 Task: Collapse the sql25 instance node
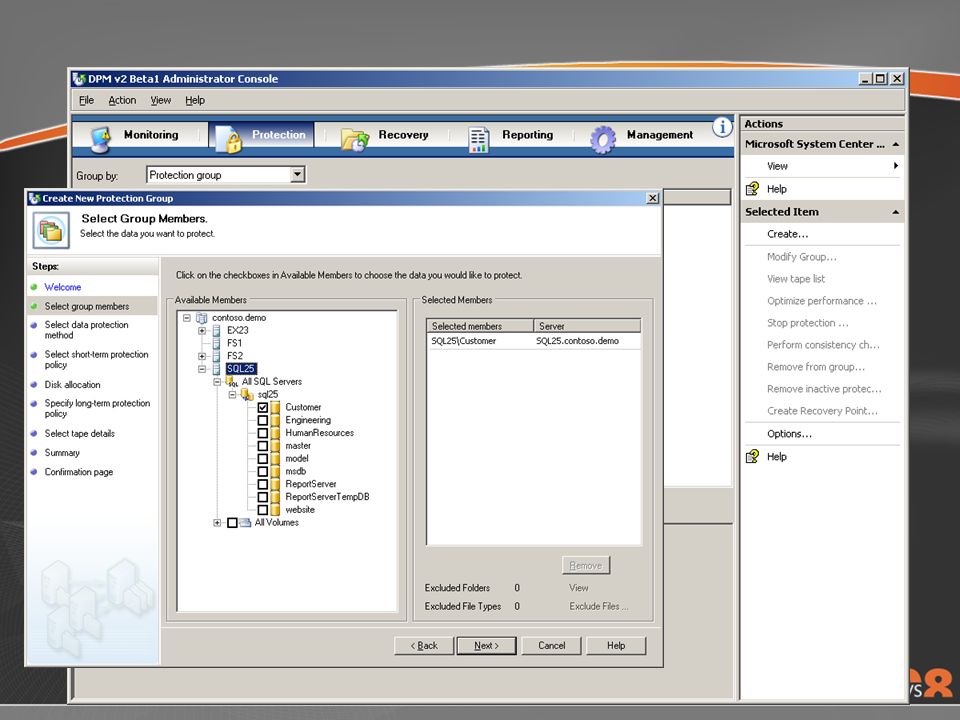[x=233, y=394]
